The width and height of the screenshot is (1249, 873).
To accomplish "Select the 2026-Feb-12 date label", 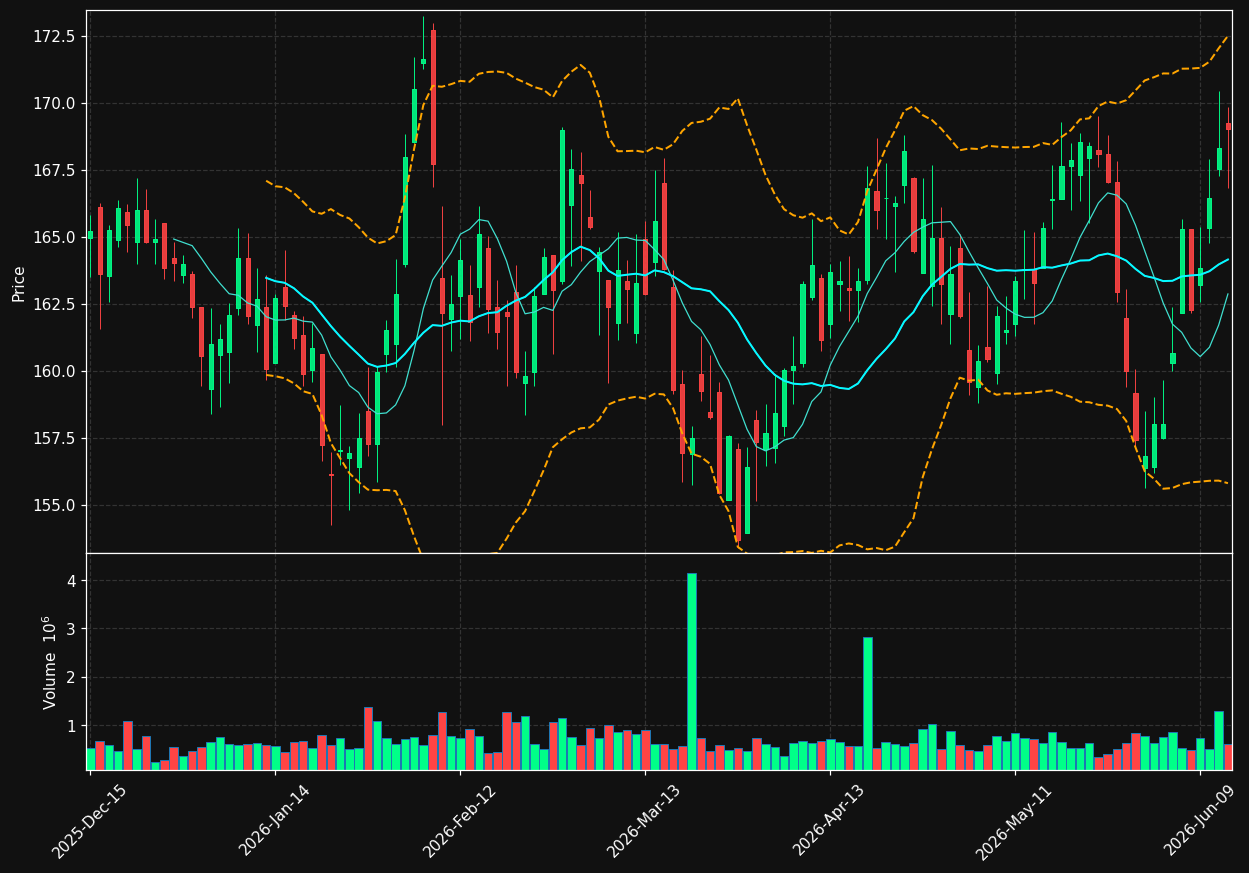I will [x=460, y=821].
